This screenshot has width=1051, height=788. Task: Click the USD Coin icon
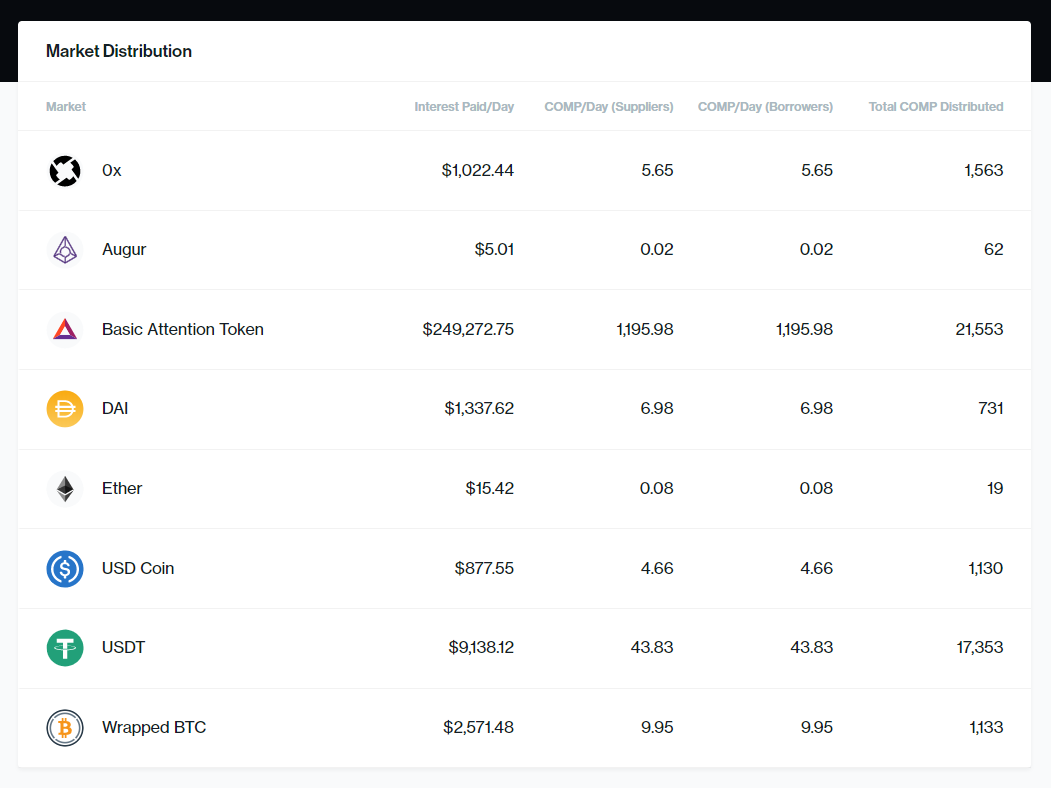(x=65, y=568)
